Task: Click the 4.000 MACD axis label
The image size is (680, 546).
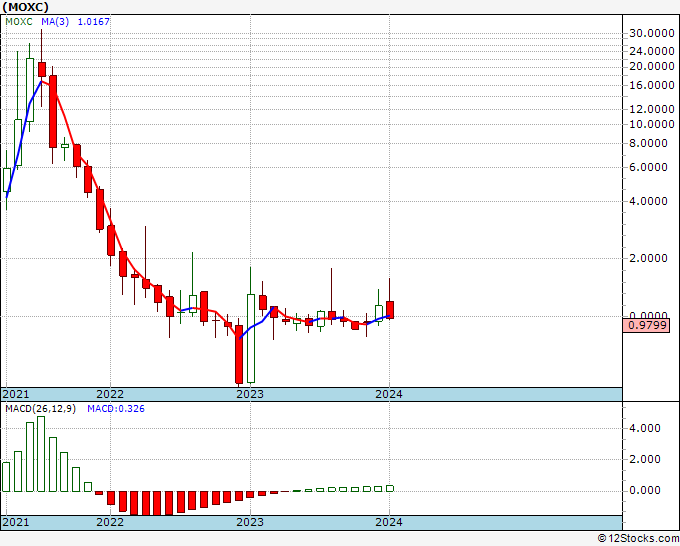Action: pyautogui.click(x=644, y=428)
